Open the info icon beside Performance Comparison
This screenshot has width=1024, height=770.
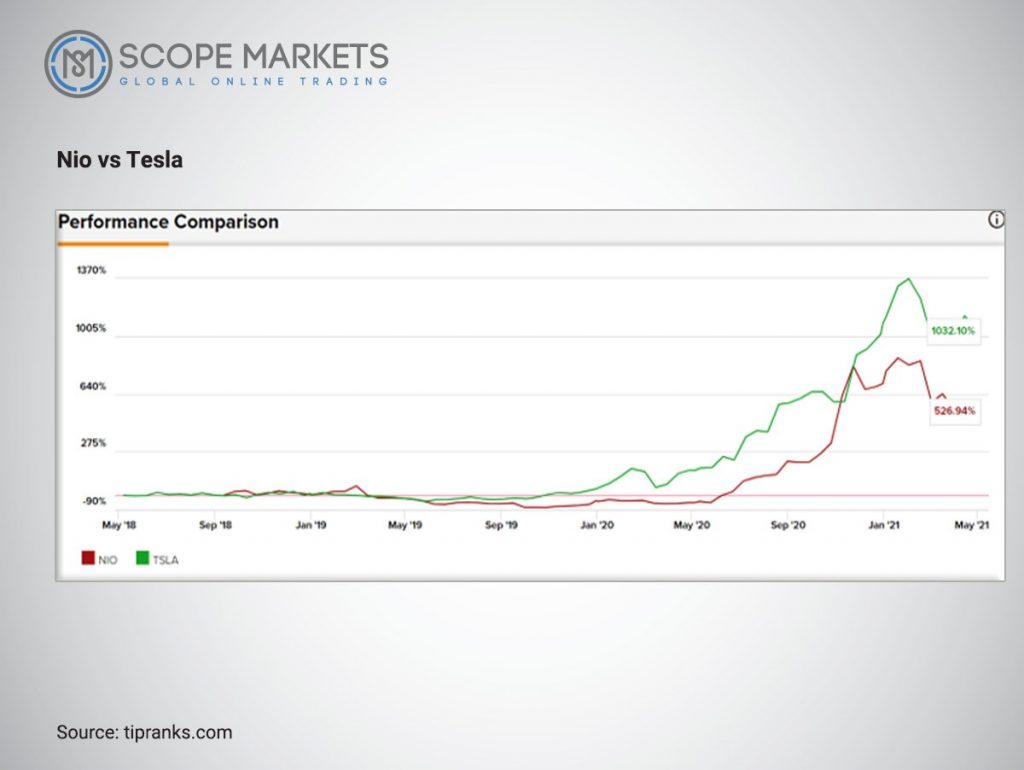(995, 220)
